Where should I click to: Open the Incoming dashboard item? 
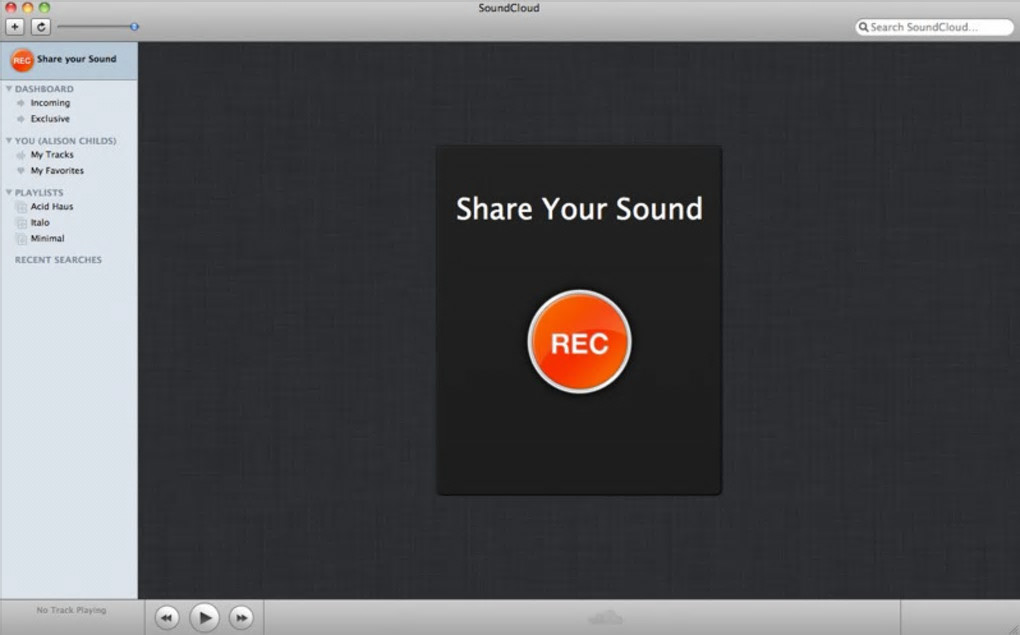[x=50, y=103]
